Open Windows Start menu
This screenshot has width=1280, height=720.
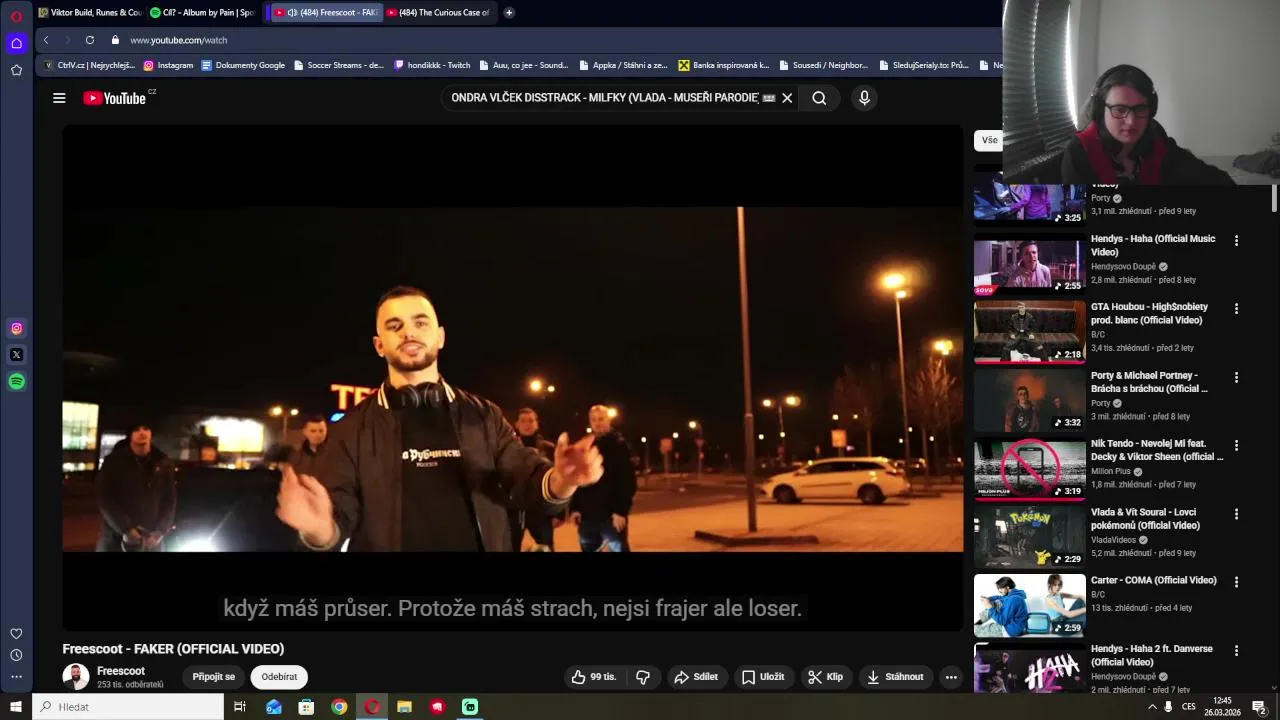coord(15,707)
